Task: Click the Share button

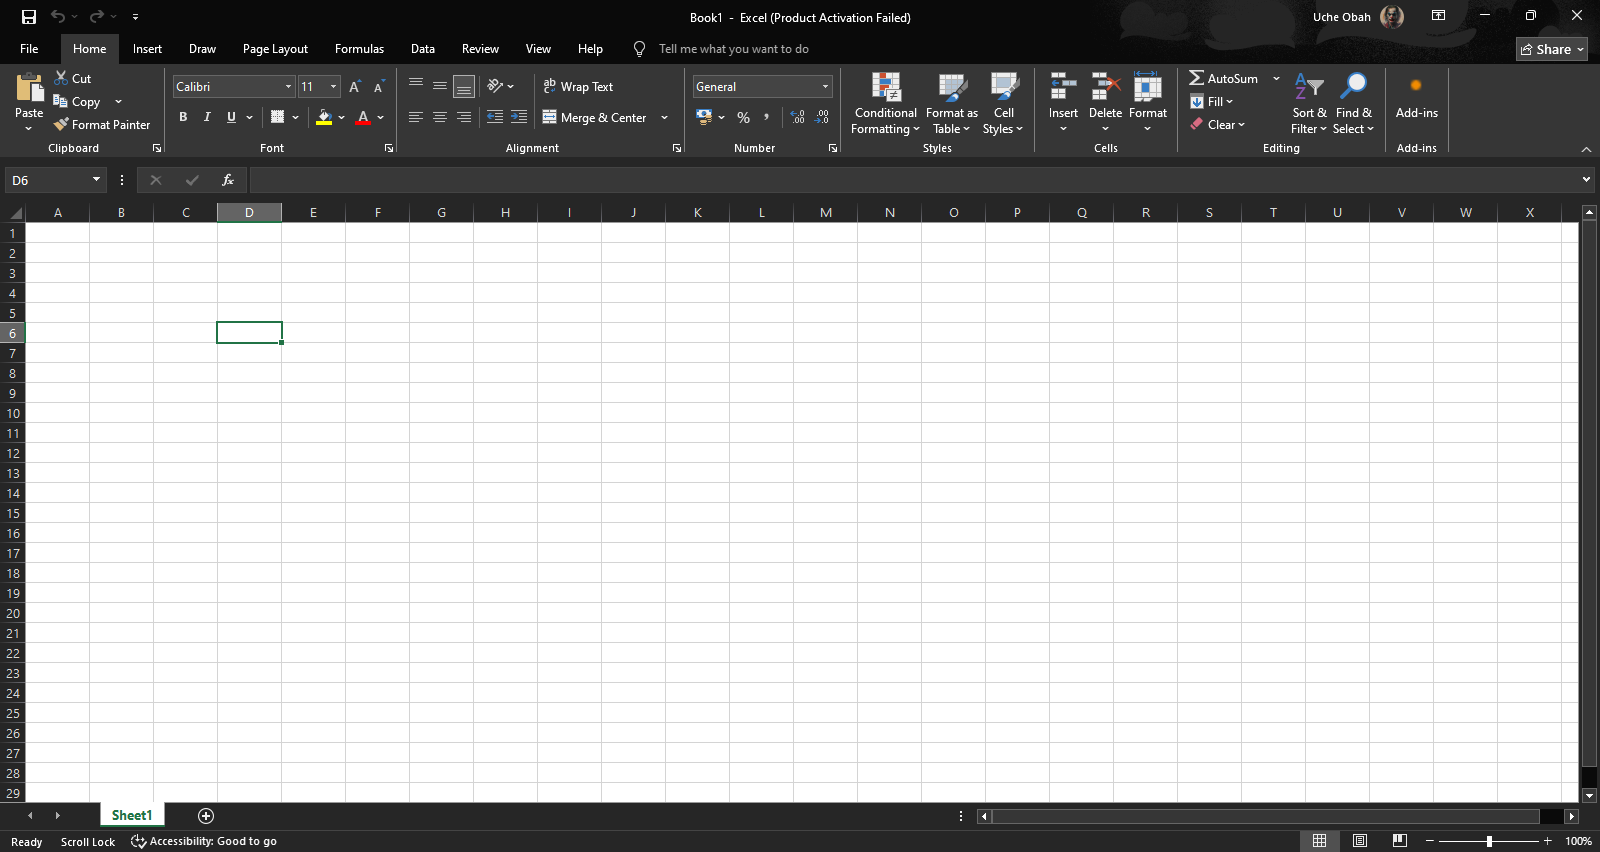Action: 1551,49
